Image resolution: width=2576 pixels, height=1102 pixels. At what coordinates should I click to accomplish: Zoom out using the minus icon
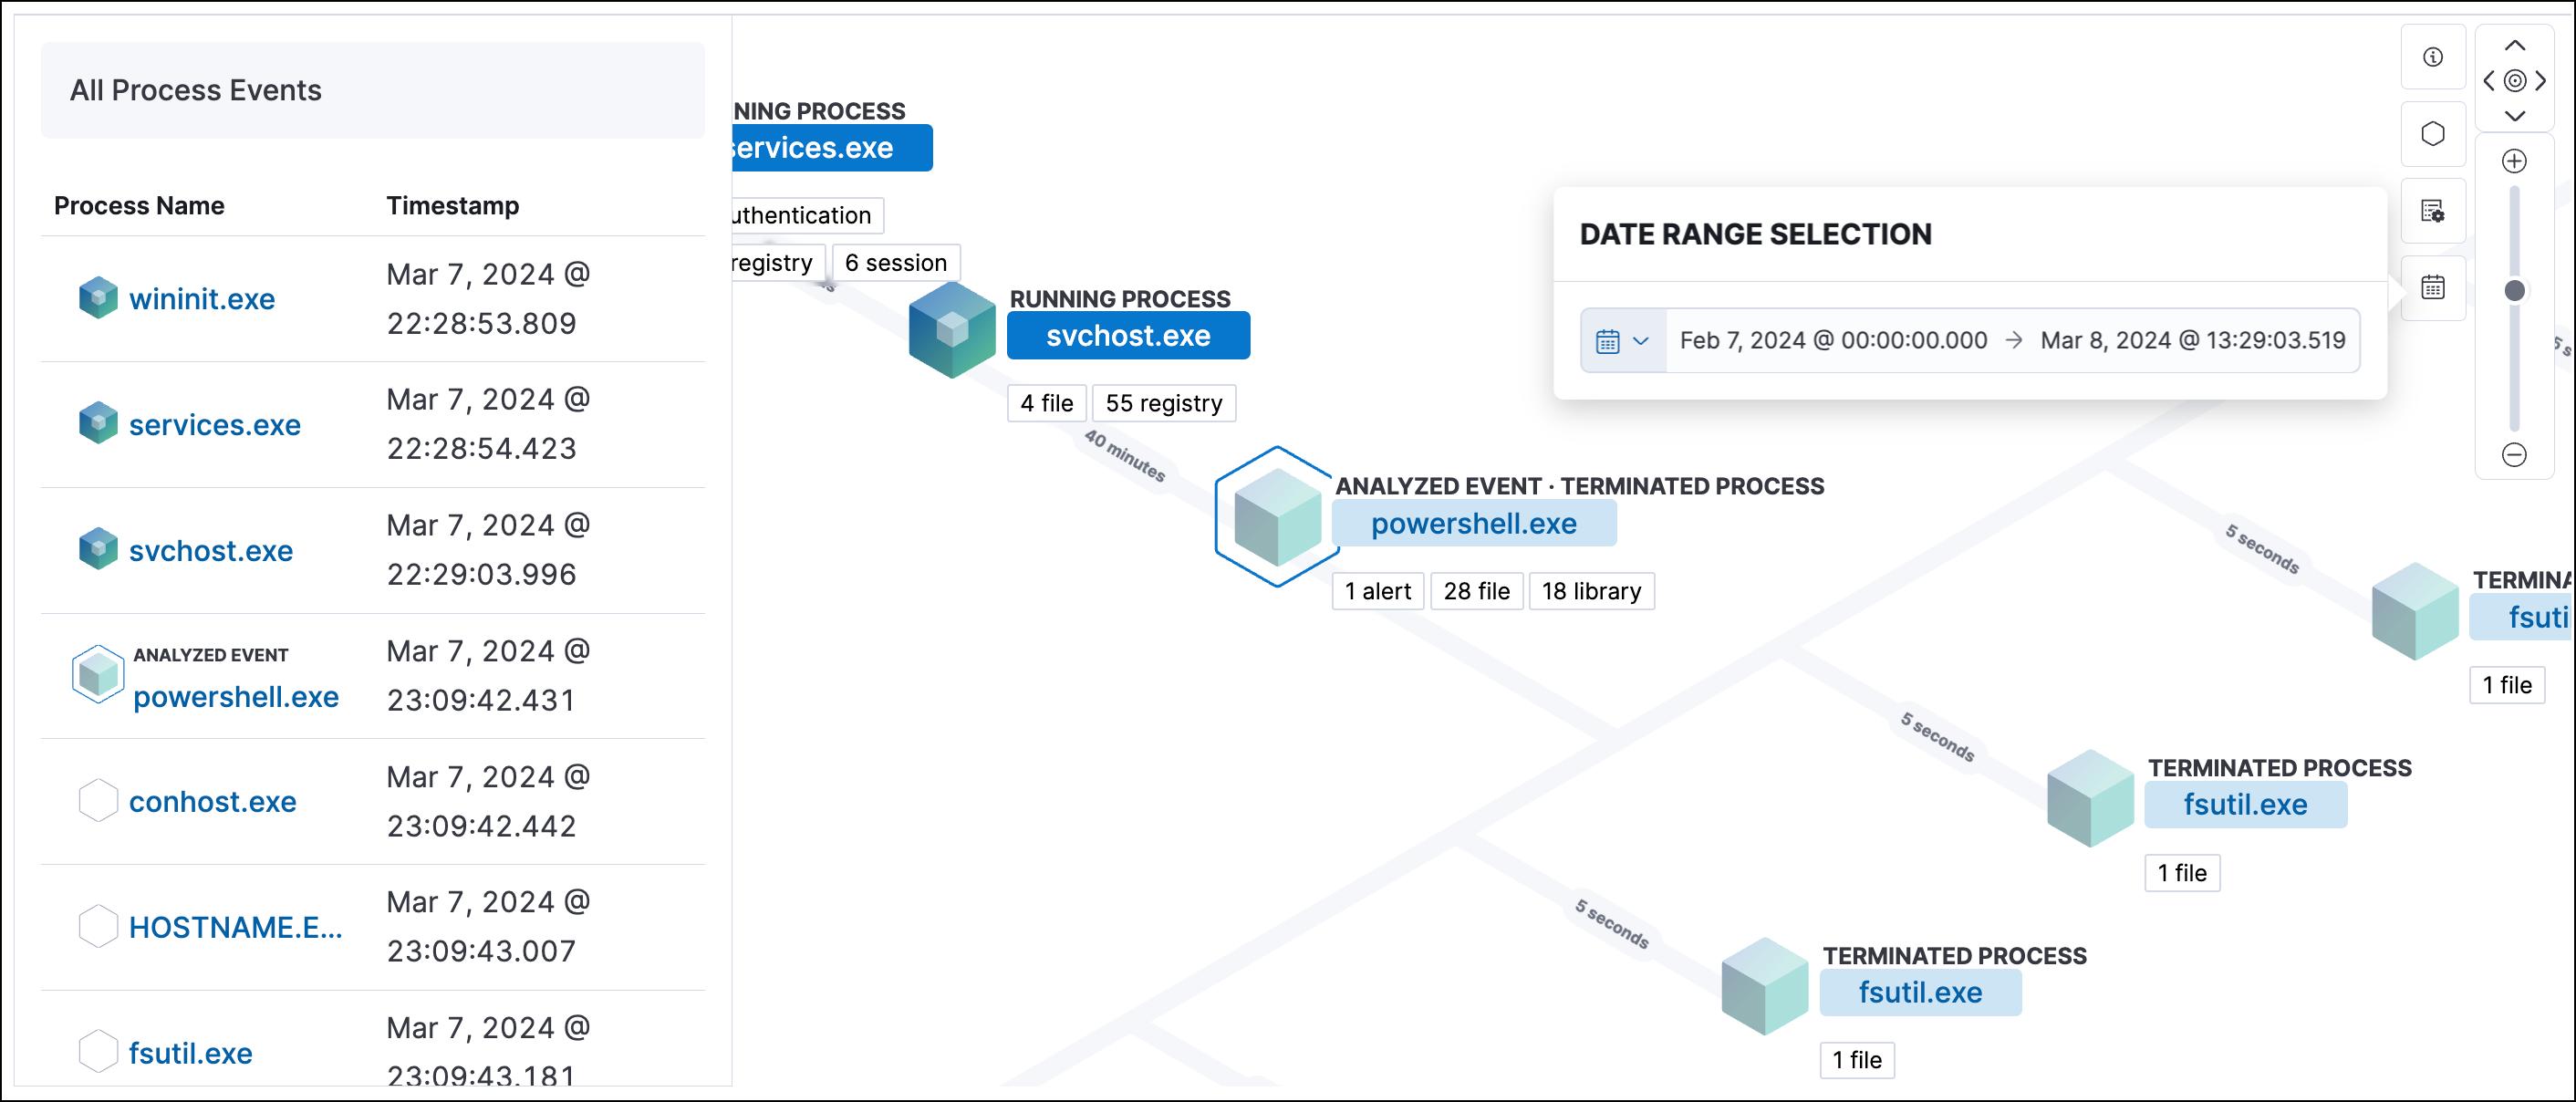[2516, 455]
